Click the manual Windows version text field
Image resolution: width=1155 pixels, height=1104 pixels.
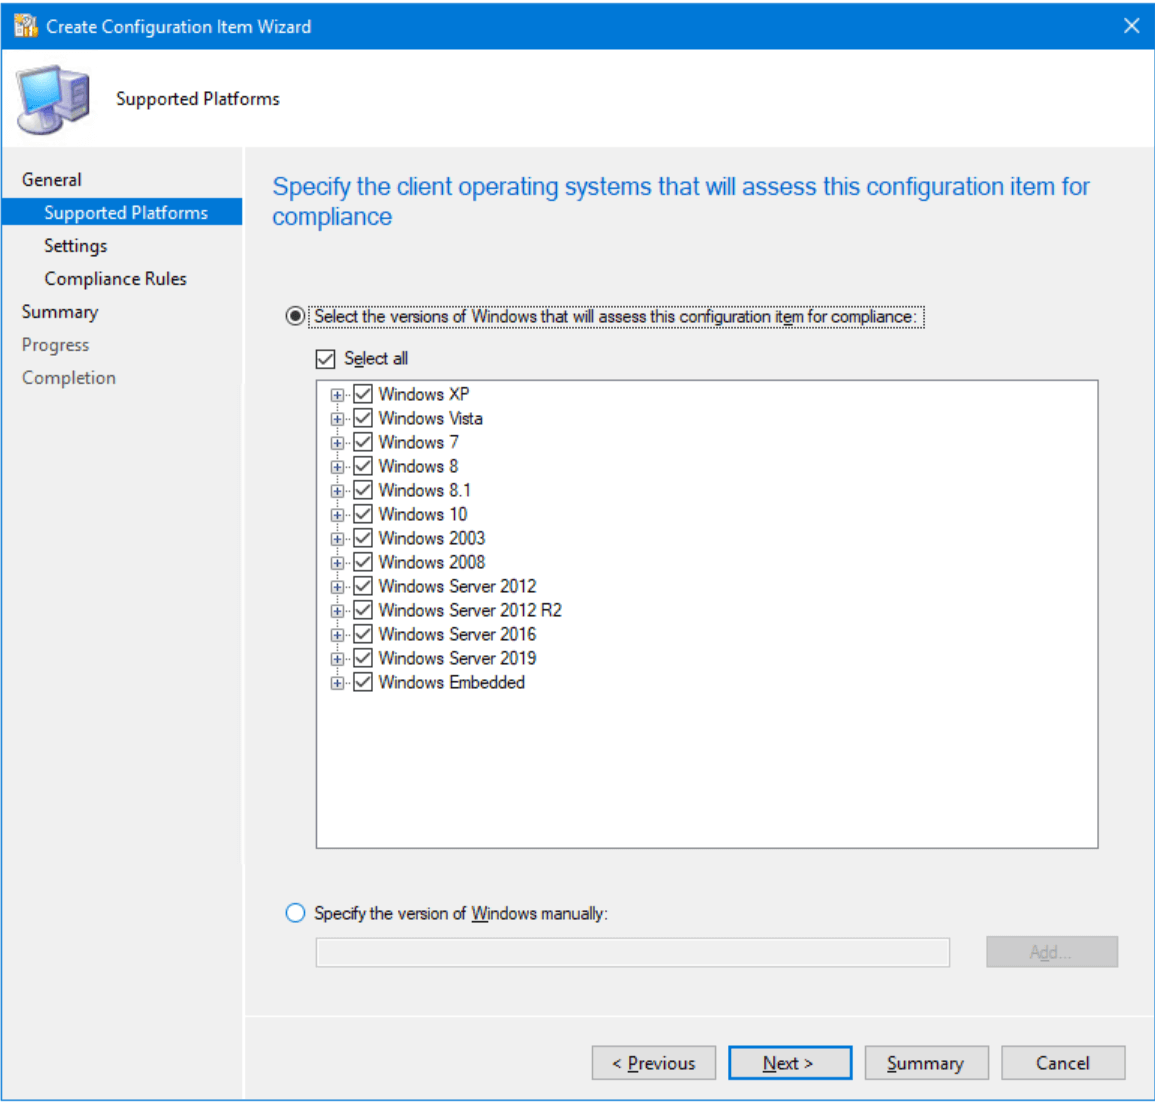click(633, 952)
